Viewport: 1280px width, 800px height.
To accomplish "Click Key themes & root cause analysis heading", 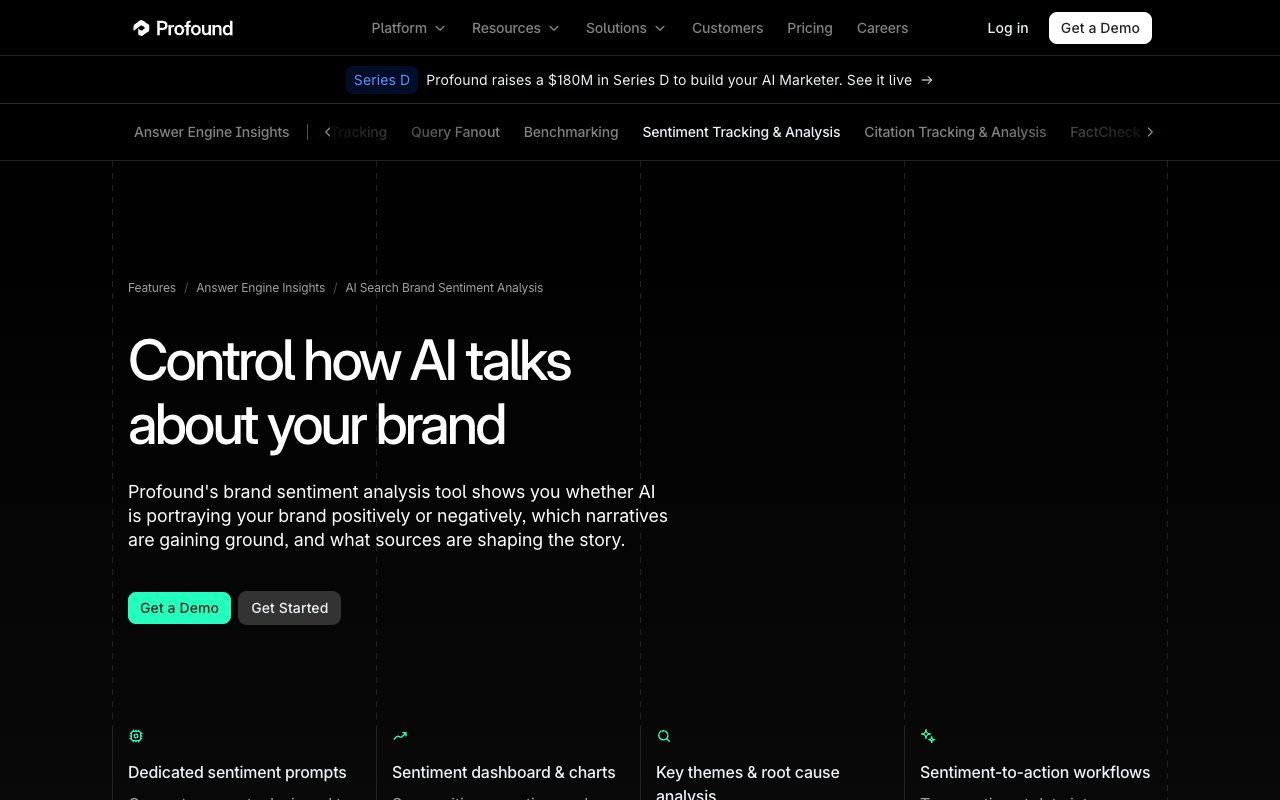I will pyautogui.click(x=748, y=783).
